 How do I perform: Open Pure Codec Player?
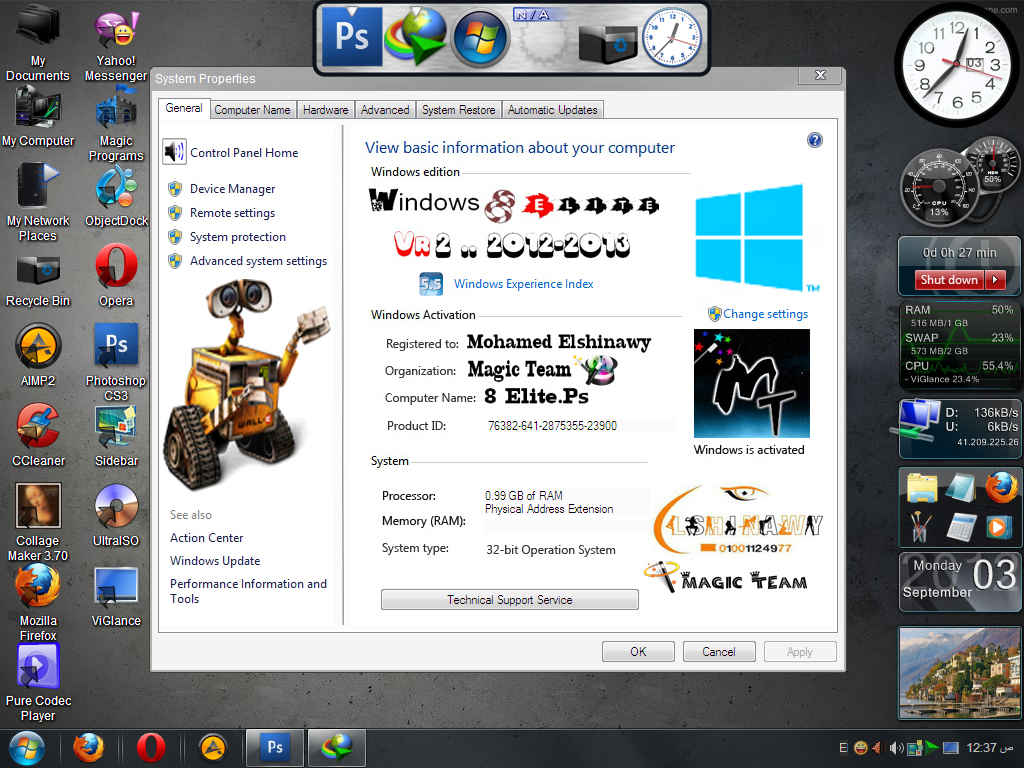[x=38, y=665]
